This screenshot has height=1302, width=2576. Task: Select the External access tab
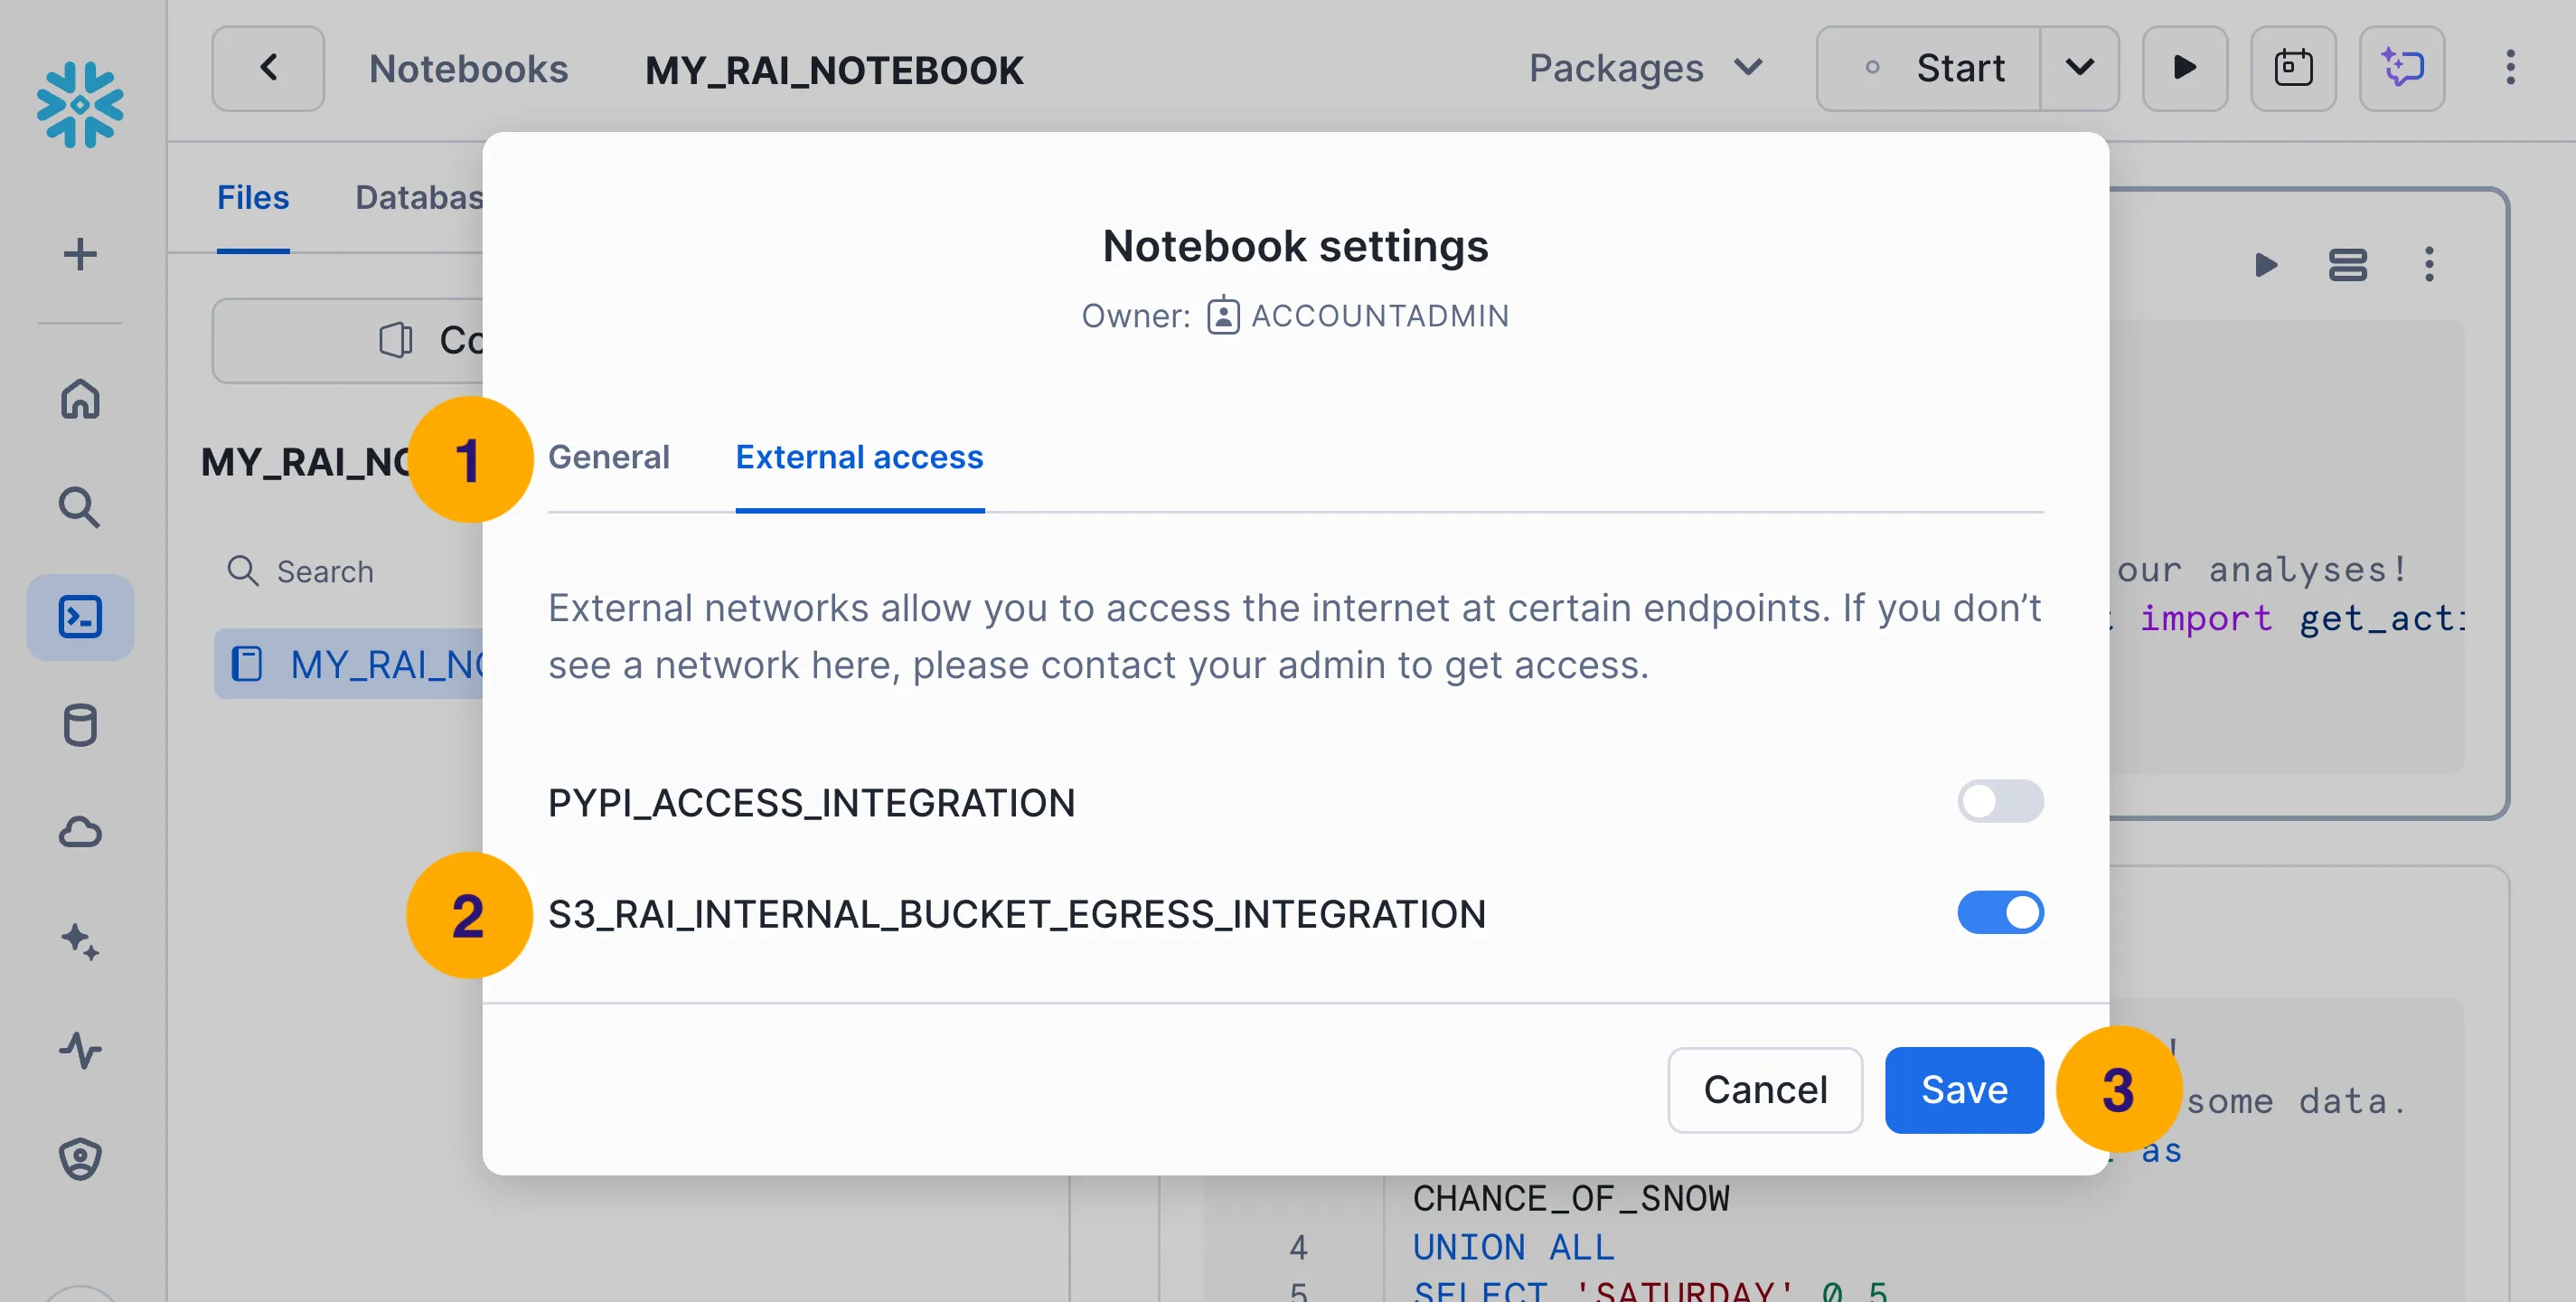pyautogui.click(x=860, y=457)
